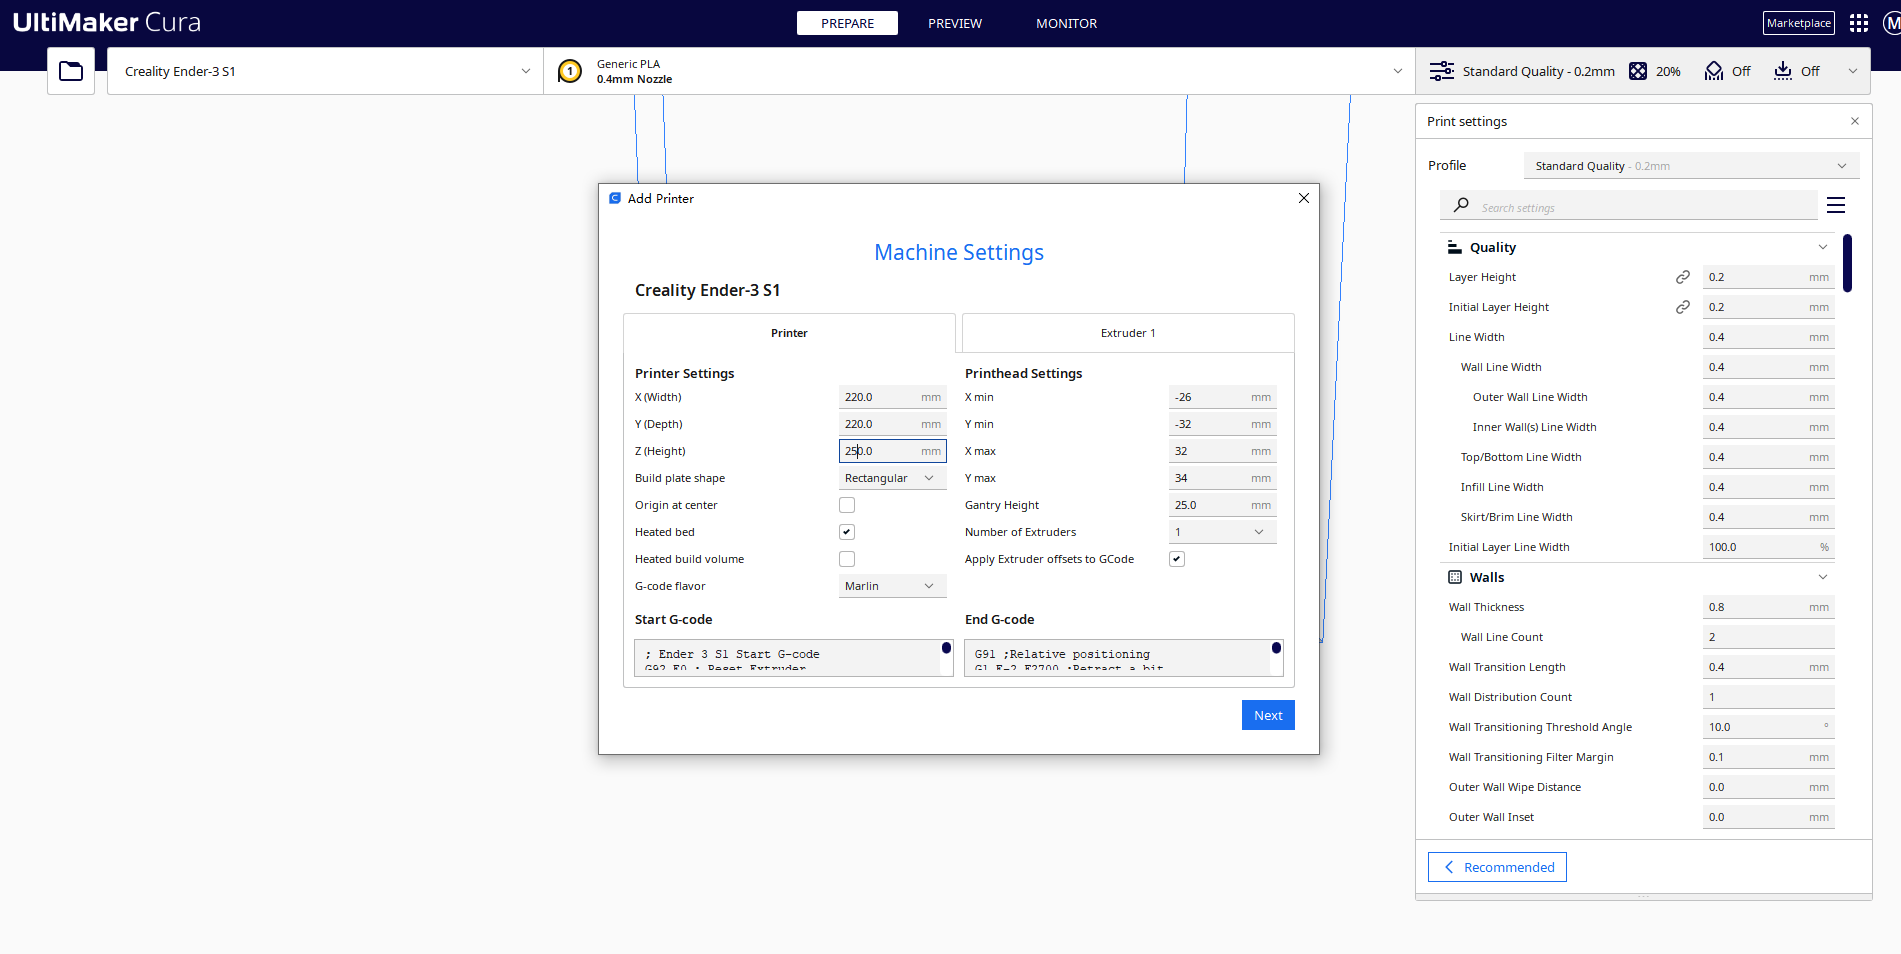
Task: Expand the Generic PLA material selector
Action: (x=979, y=71)
